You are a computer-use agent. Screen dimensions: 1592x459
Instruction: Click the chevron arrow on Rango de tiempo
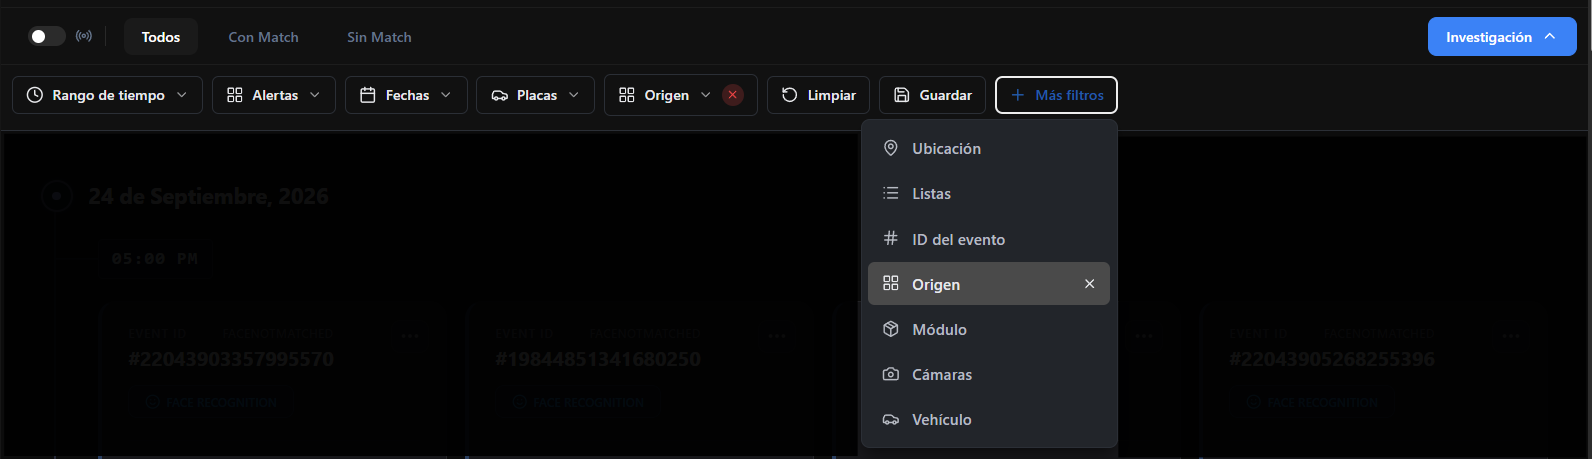(182, 95)
